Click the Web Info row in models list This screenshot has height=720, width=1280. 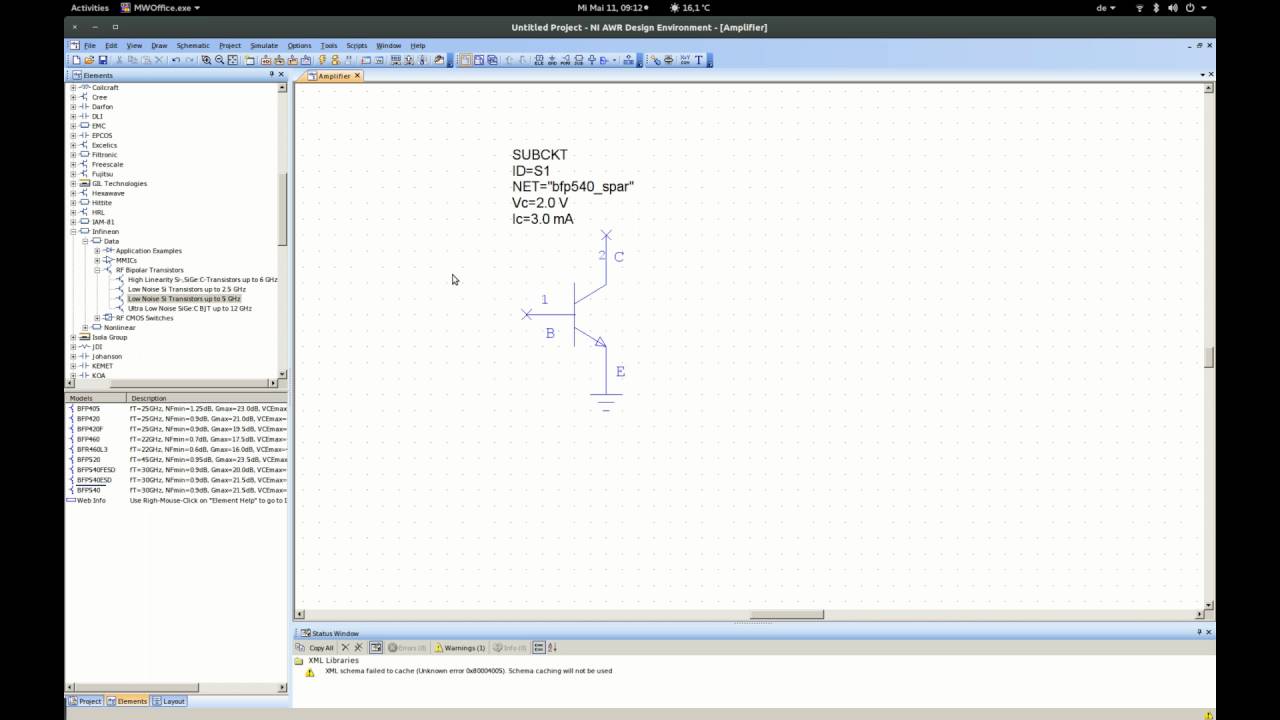[x=176, y=500]
